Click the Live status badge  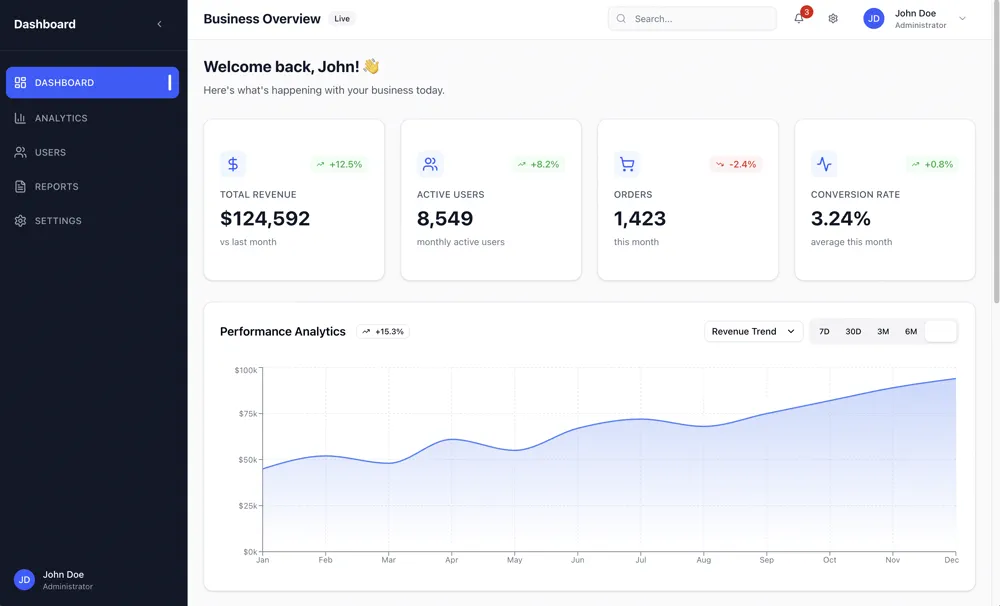click(x=342, y=19)
